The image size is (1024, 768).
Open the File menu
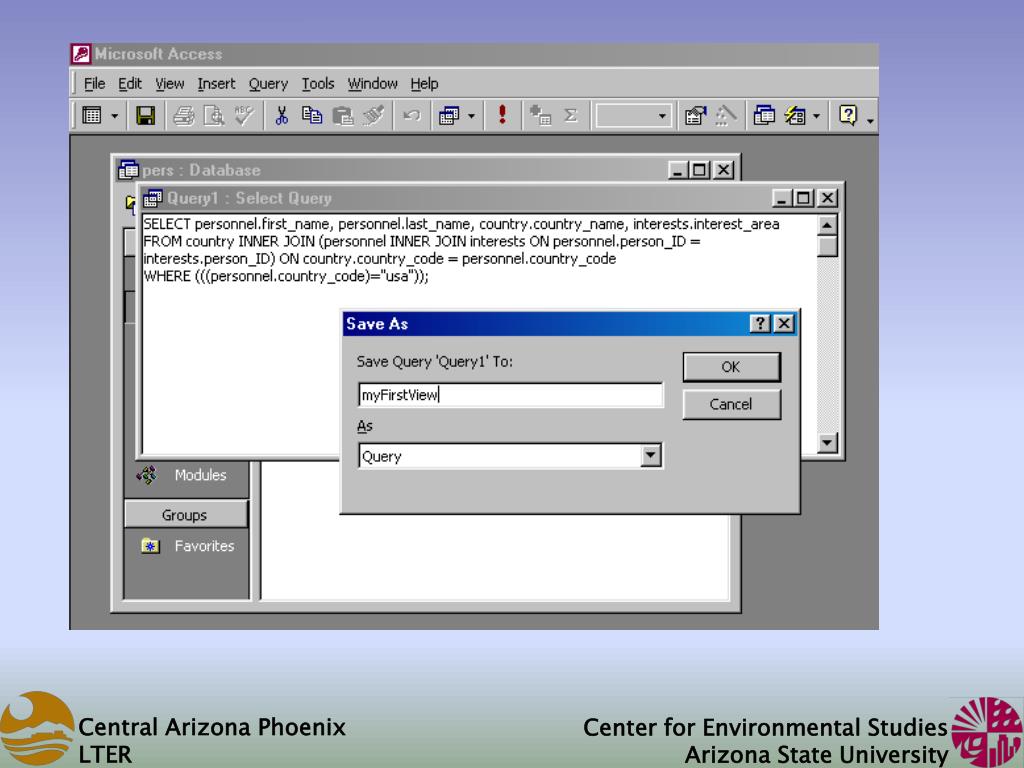click(x=94, y=84)
